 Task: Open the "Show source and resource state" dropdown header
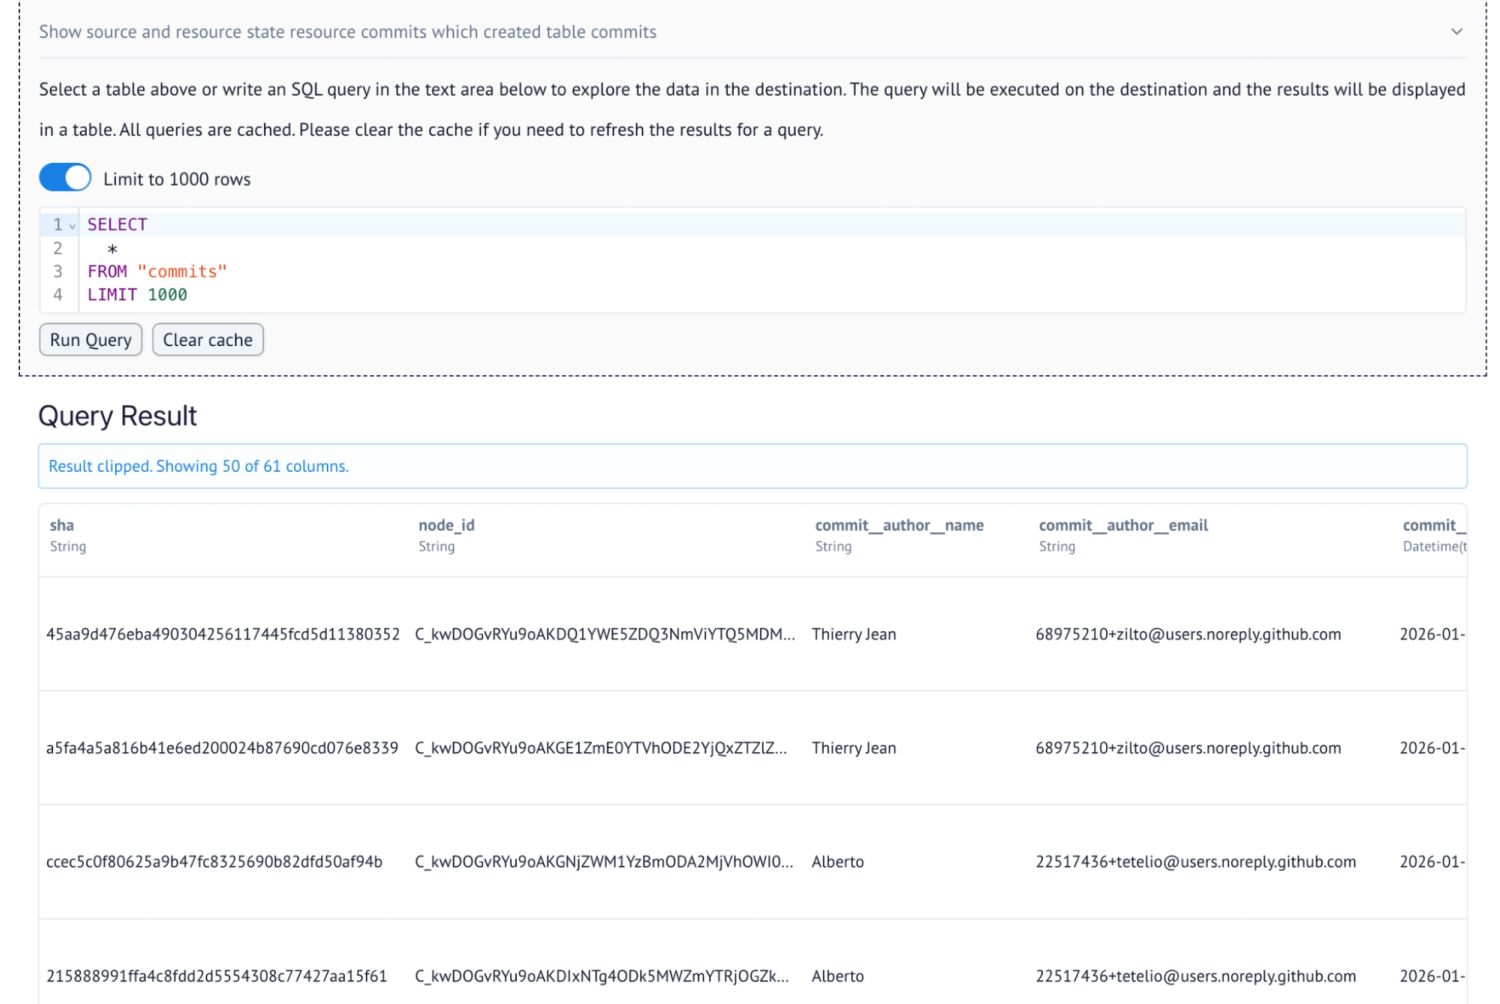pos(347,31)
